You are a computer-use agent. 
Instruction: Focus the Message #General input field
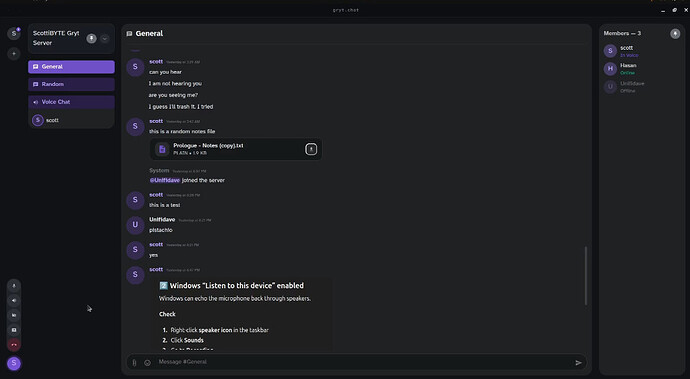pos(363,362)
